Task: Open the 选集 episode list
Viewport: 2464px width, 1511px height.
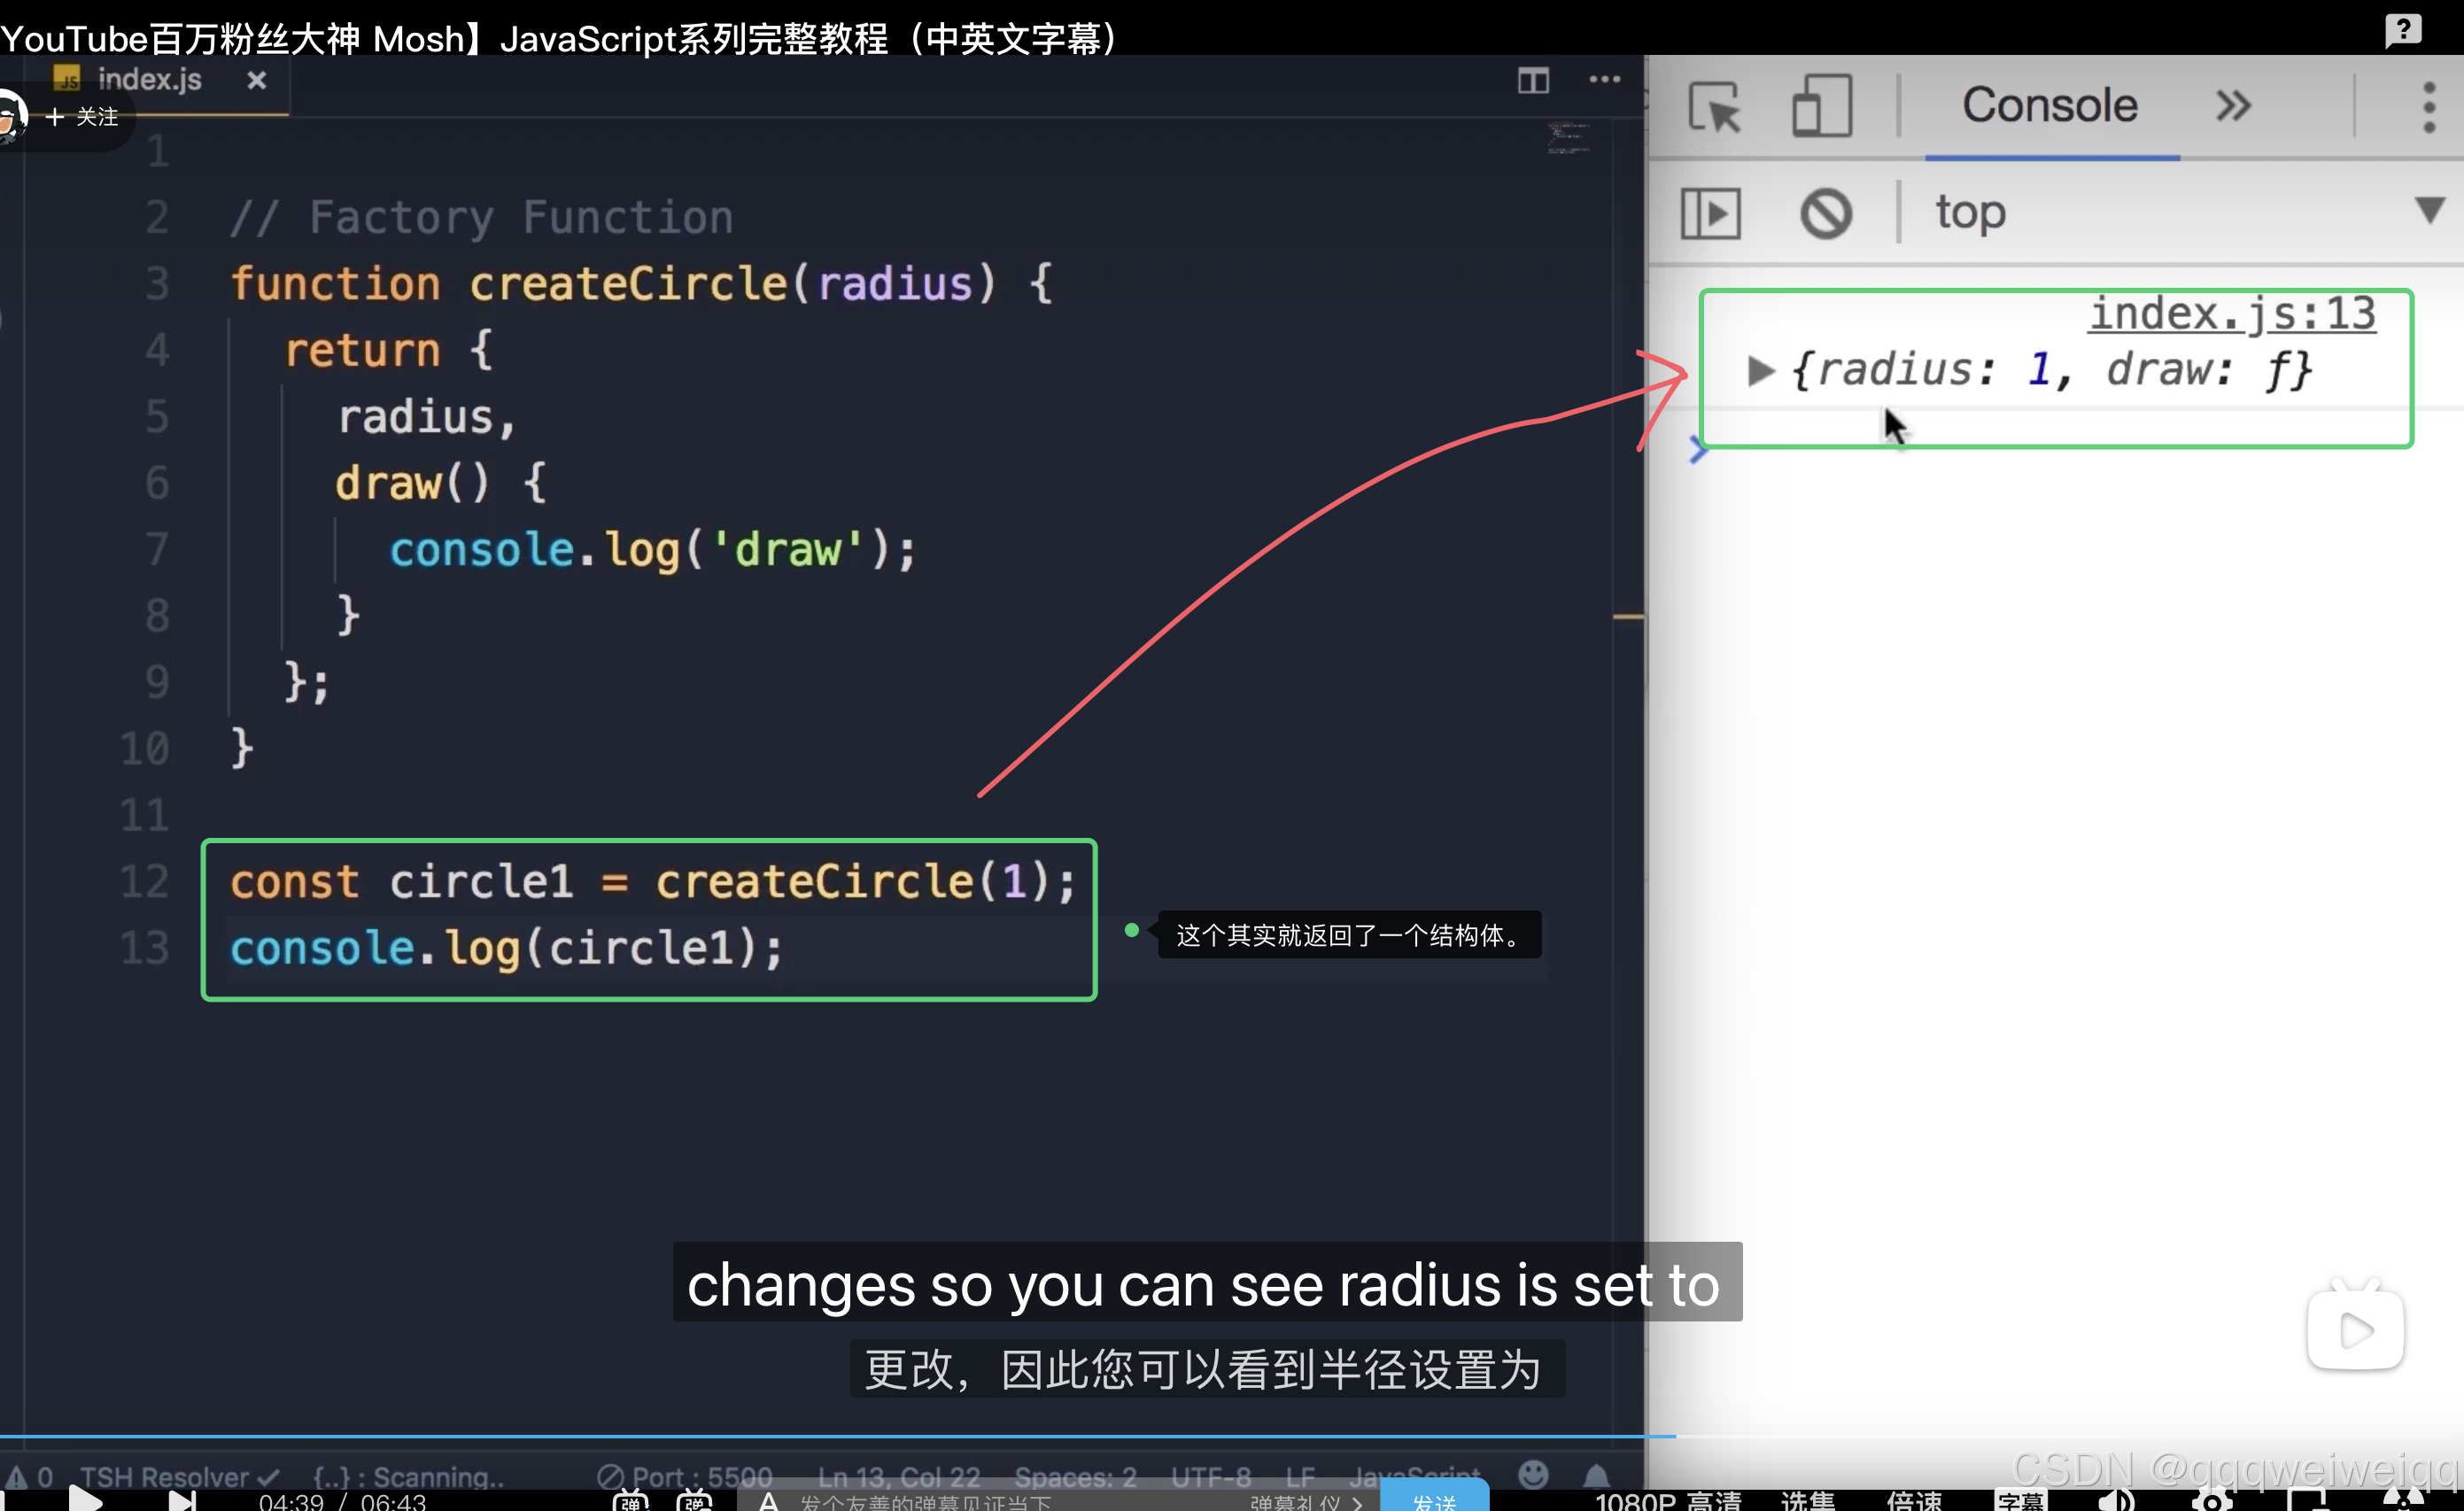Action: (1808, 1500)
